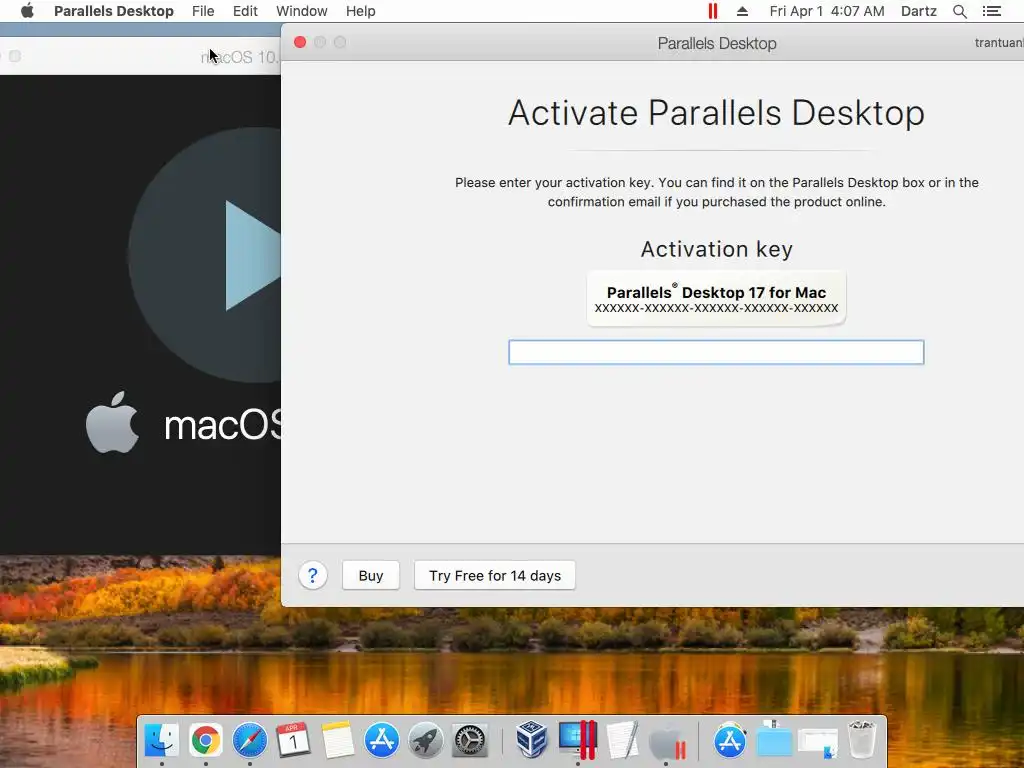This screenshot has height=768, width=1024.
Task: Click the account name in title bar
Action: [x=999, y=43]
